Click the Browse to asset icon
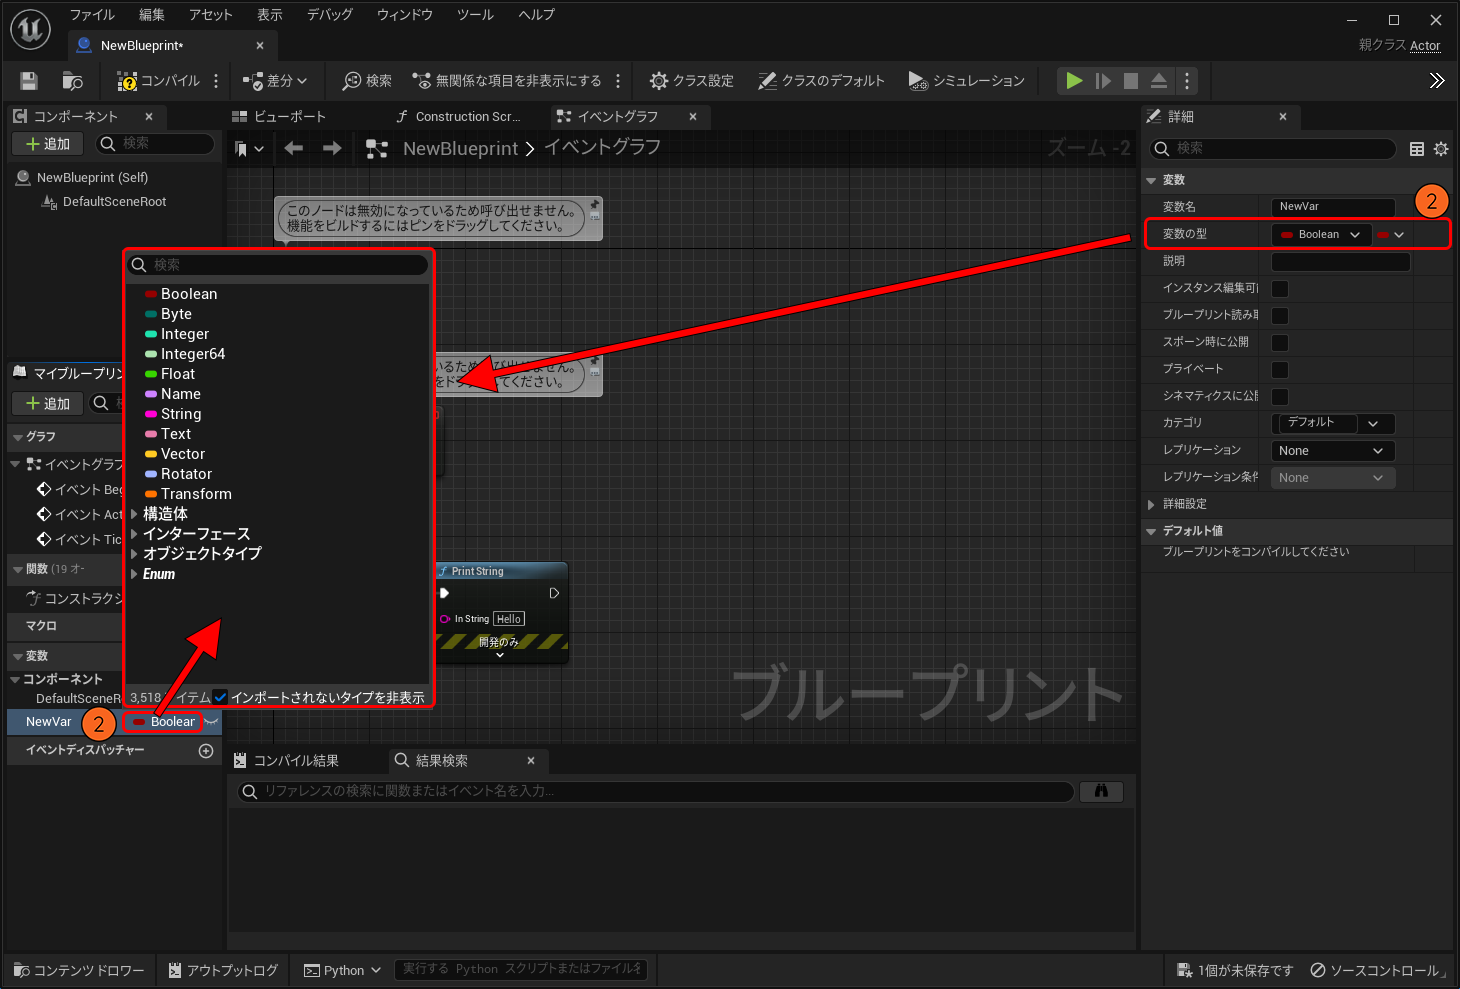The width and height of the screenshot is (1460, 989). 72,81
